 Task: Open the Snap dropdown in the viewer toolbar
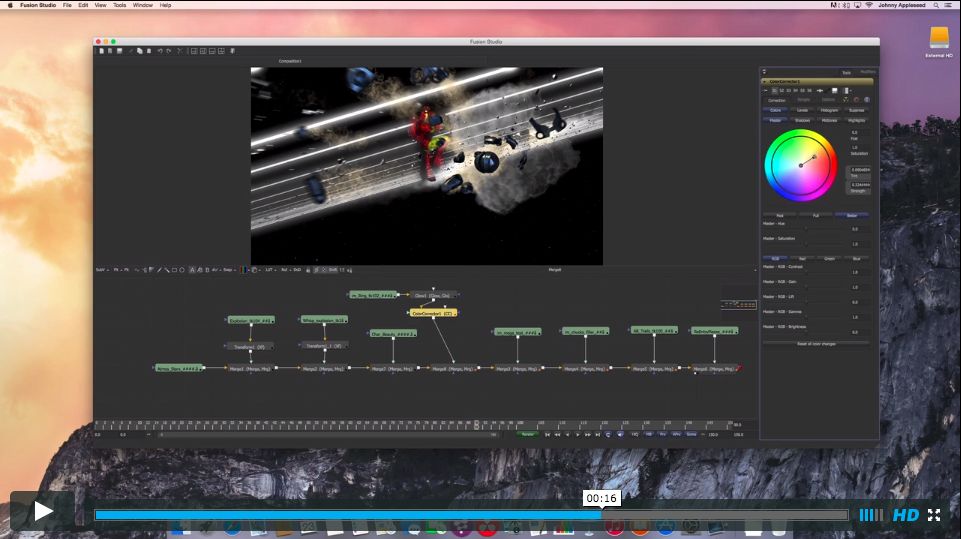point(228,270)
